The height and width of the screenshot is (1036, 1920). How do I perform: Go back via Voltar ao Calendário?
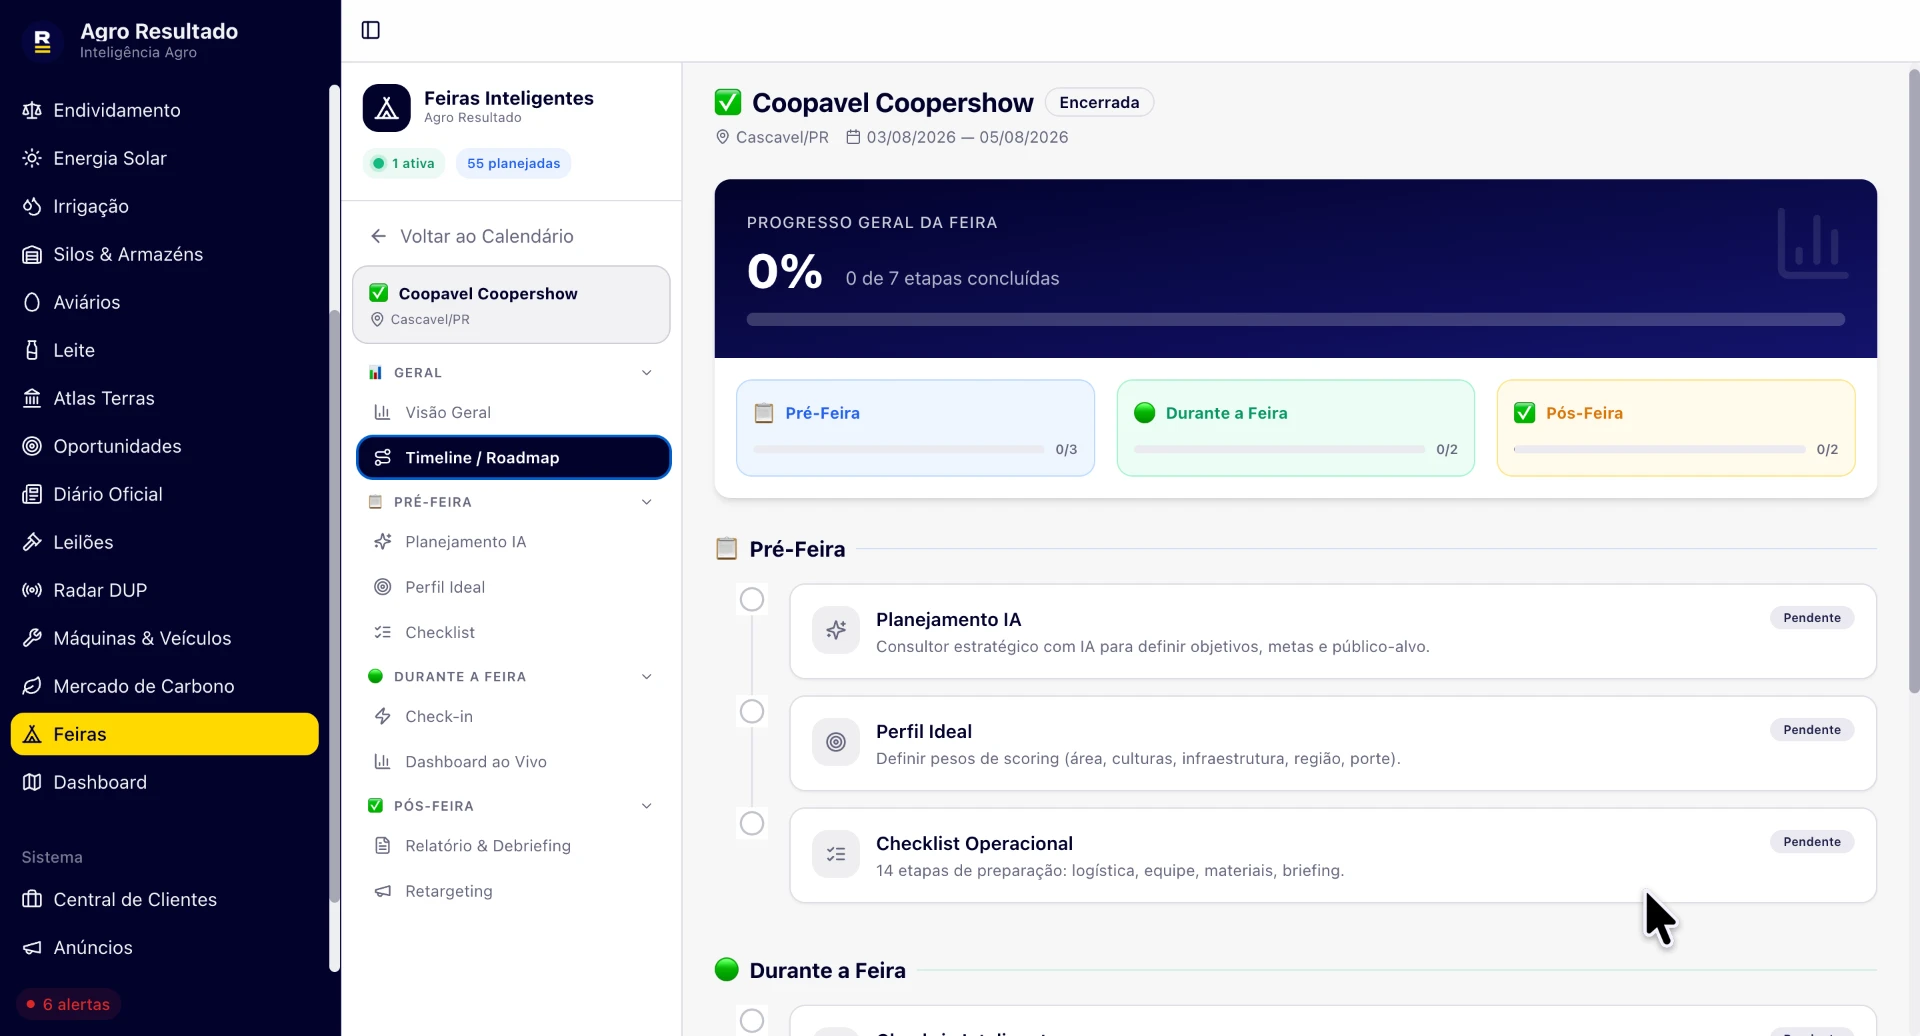click(x=472, y=236)
